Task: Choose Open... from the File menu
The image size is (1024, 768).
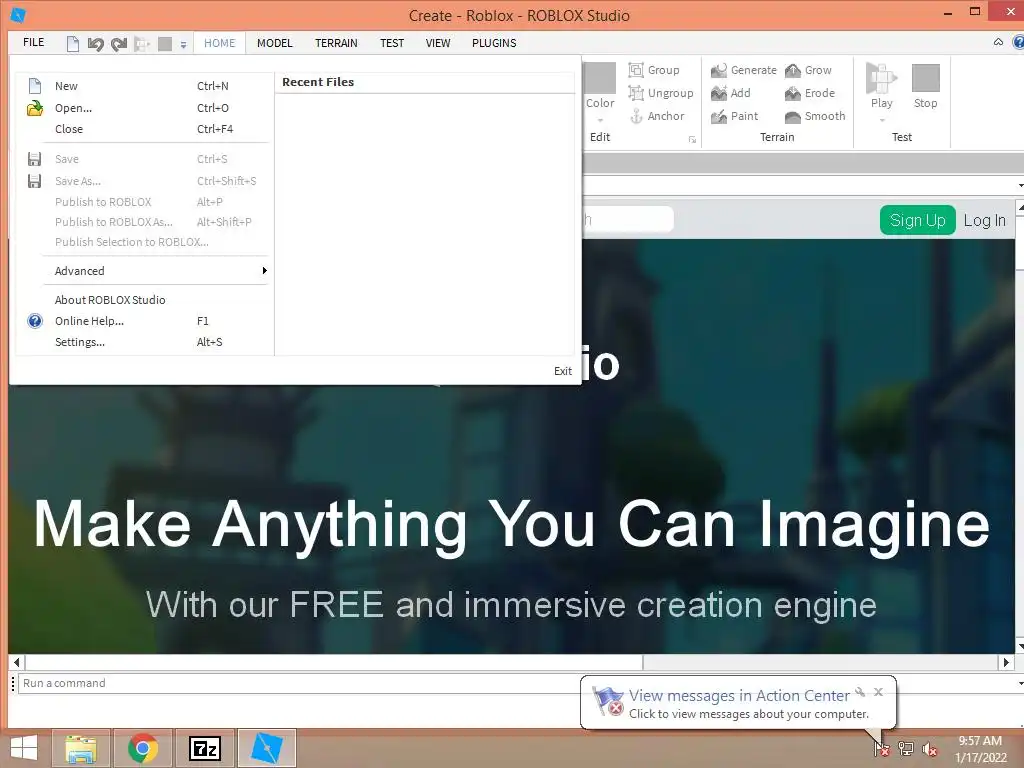Action: point(144,108)
